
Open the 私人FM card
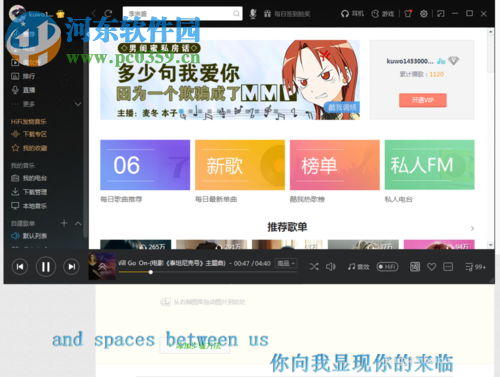[x=430, y=165]
